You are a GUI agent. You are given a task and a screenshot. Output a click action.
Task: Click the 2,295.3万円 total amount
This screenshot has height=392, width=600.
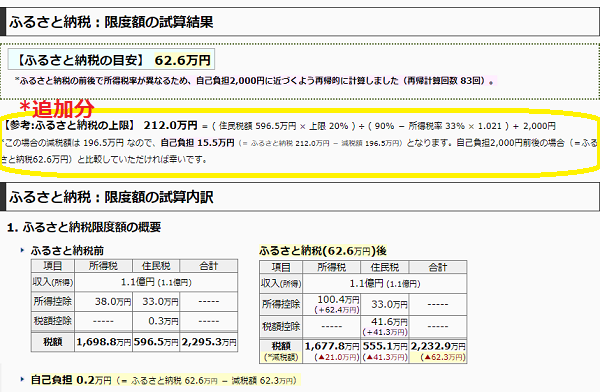(x=209, y=341)
